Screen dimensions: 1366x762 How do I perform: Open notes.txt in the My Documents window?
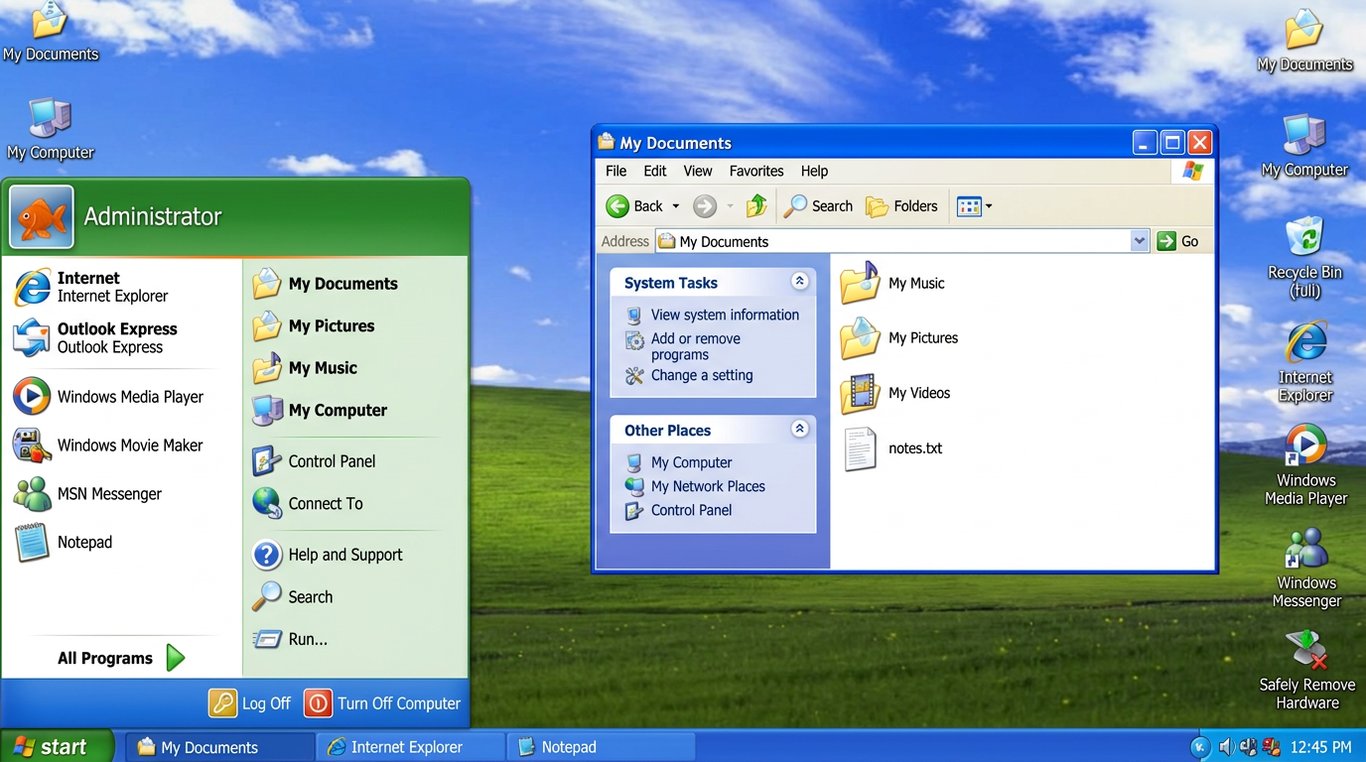(x=914, y=448)
